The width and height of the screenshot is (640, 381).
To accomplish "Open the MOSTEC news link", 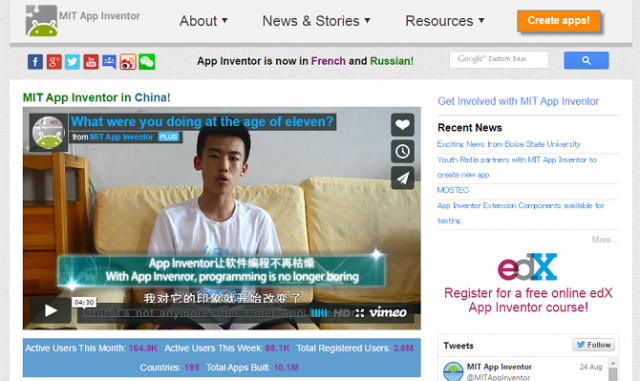I will 453,190.
